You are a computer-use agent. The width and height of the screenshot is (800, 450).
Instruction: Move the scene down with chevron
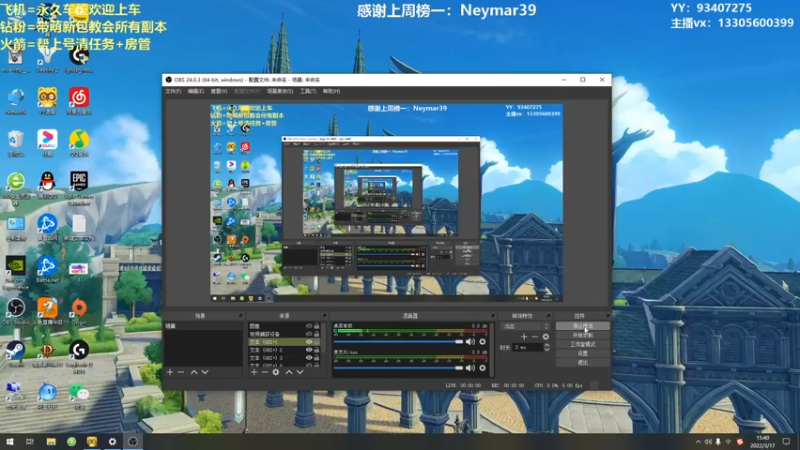[205, 372]
